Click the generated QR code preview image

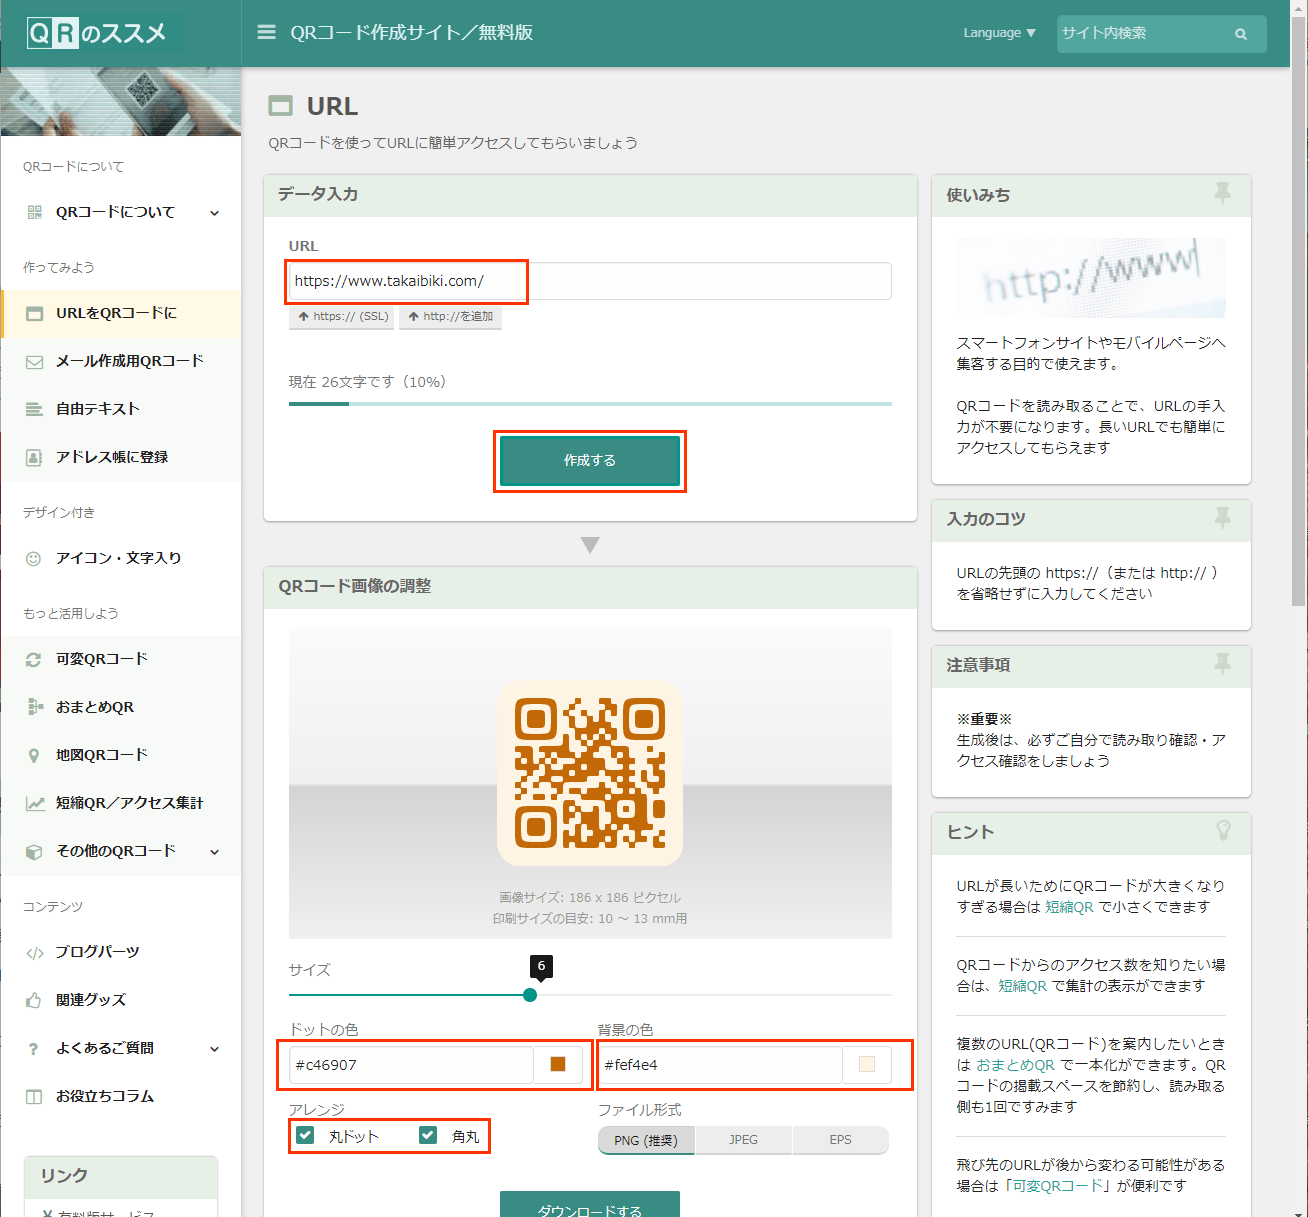pos(590,773)
